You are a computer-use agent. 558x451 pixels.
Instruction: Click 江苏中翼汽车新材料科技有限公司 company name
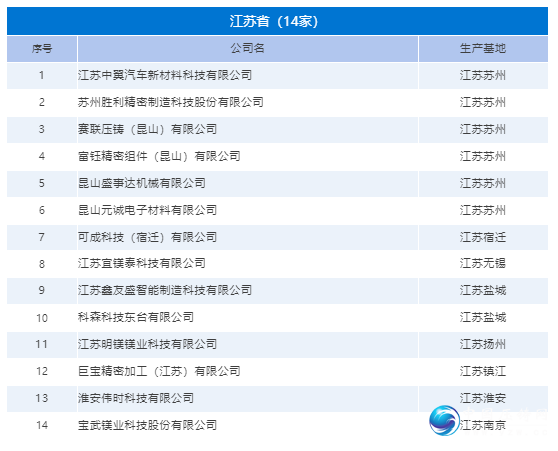165,75
